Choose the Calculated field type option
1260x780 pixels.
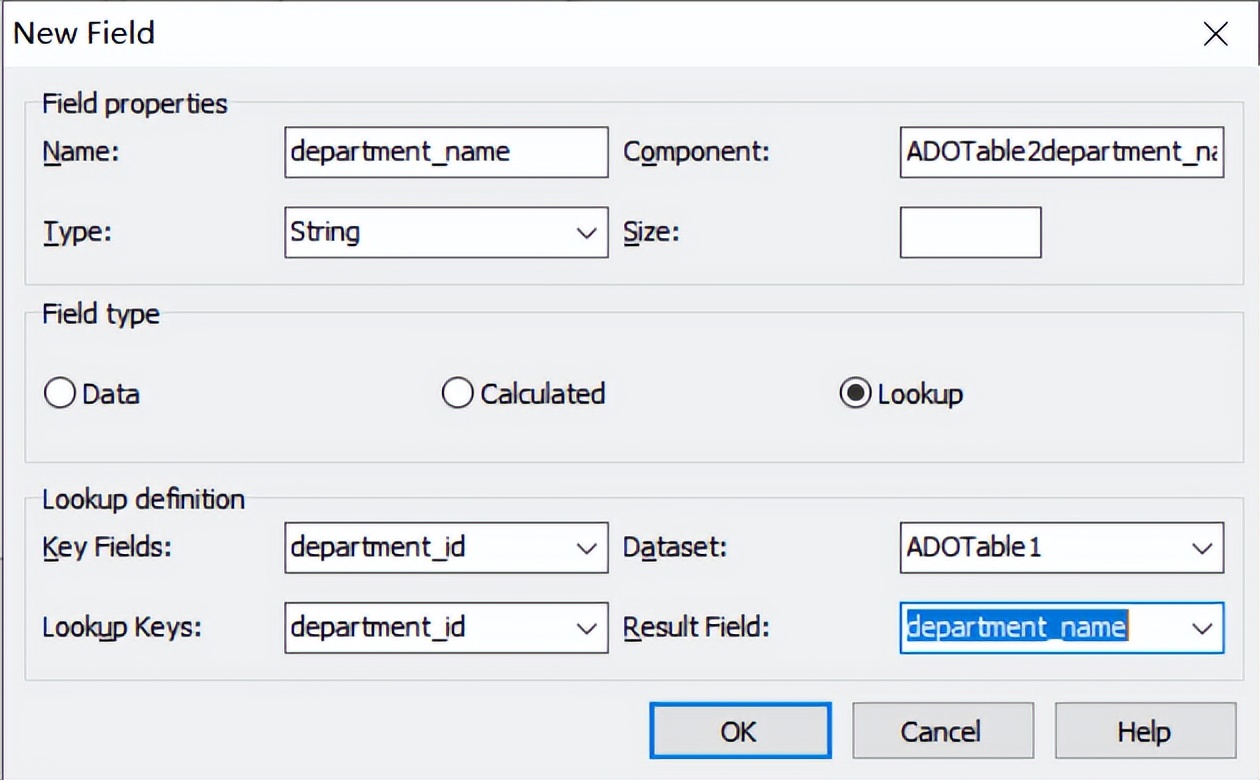(x=457, y=394)
